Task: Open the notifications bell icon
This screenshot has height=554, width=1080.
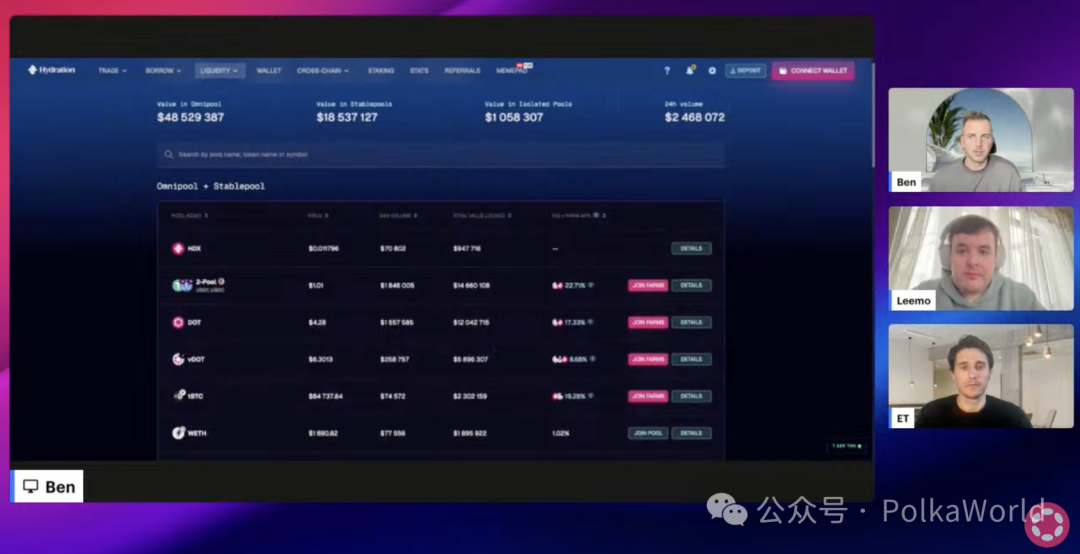Action: click(x=689, y=71)
